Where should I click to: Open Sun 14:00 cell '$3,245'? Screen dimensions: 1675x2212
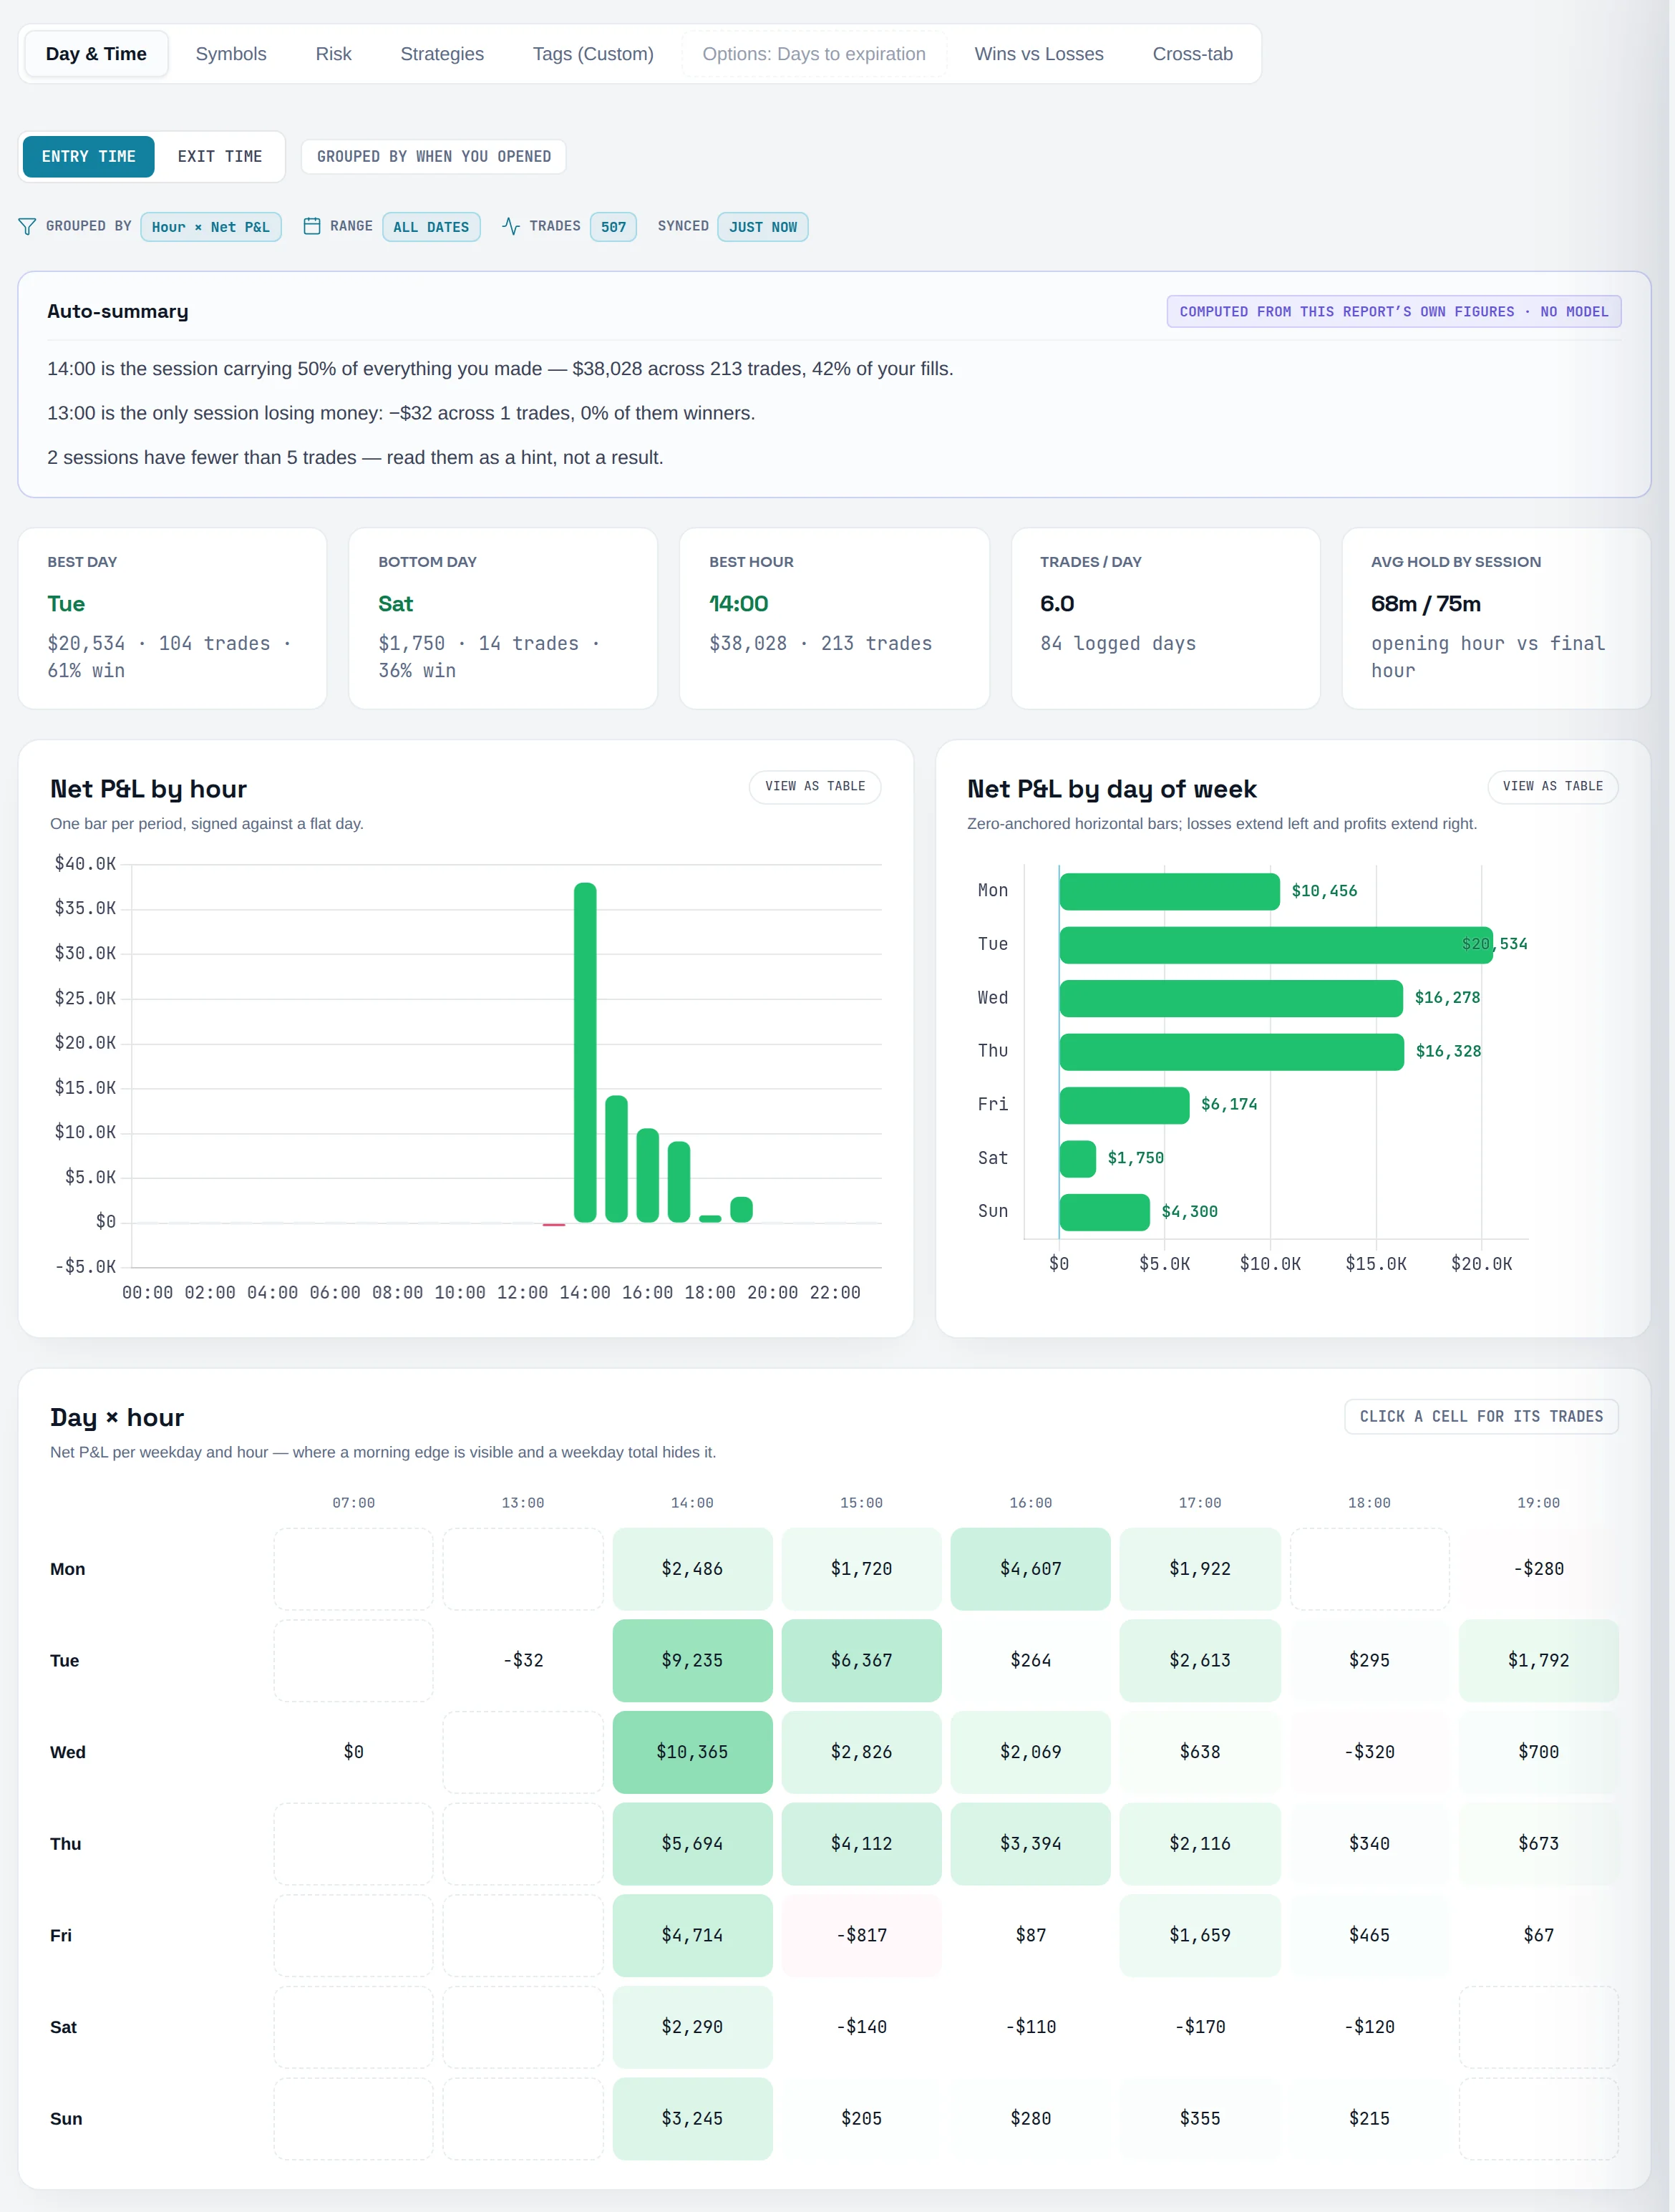(x=692, y=2119)
